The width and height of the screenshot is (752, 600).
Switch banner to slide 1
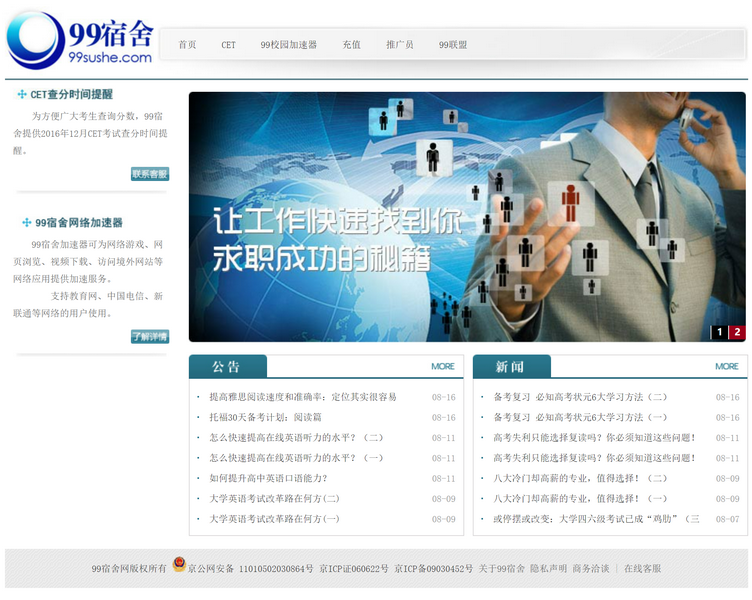click(x=719, y=332)
